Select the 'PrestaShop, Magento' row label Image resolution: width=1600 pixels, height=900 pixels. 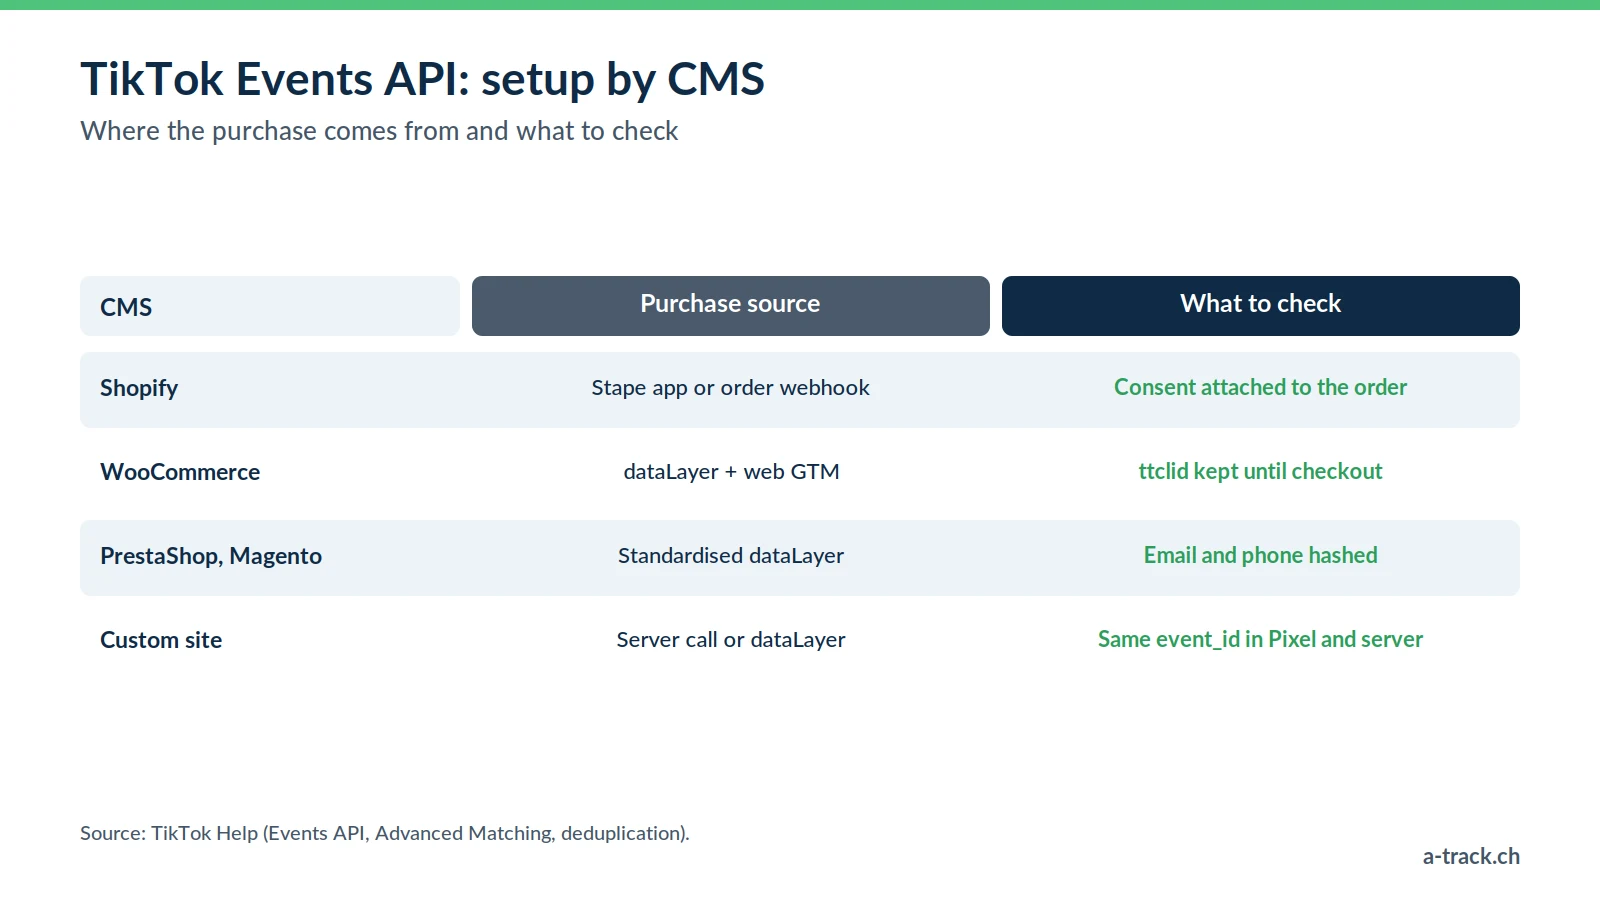pos(211,556)
